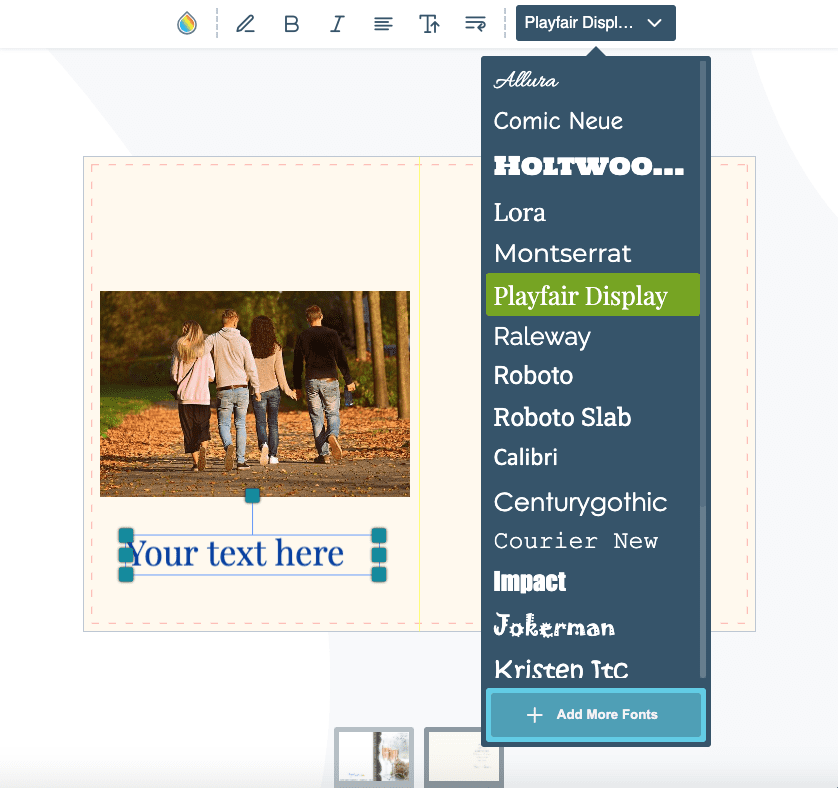Viewport: 838px width, 788px height.
Task: Open the first page thumbnail at bottom
Action: [x=374, y=756]
